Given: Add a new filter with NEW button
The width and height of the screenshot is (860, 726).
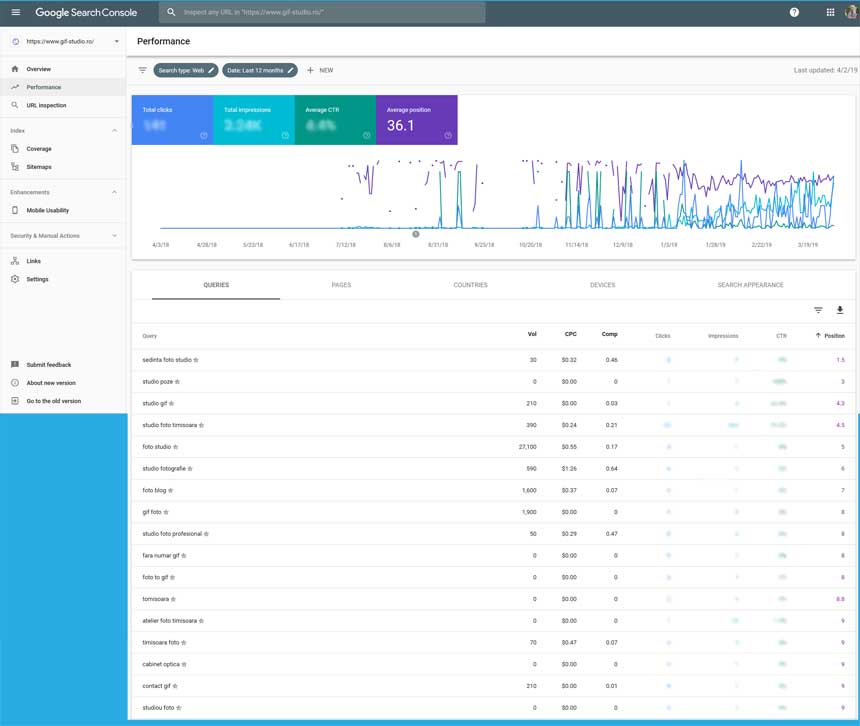Looking at the screenshot, I should click(320, 70).
